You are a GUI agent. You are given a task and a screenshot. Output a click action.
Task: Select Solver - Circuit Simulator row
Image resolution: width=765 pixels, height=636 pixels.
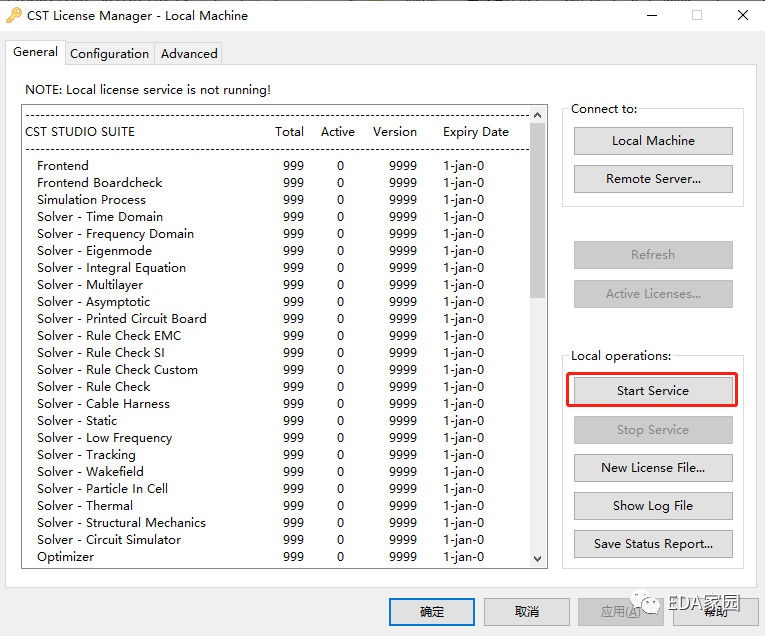pos(260,540)
